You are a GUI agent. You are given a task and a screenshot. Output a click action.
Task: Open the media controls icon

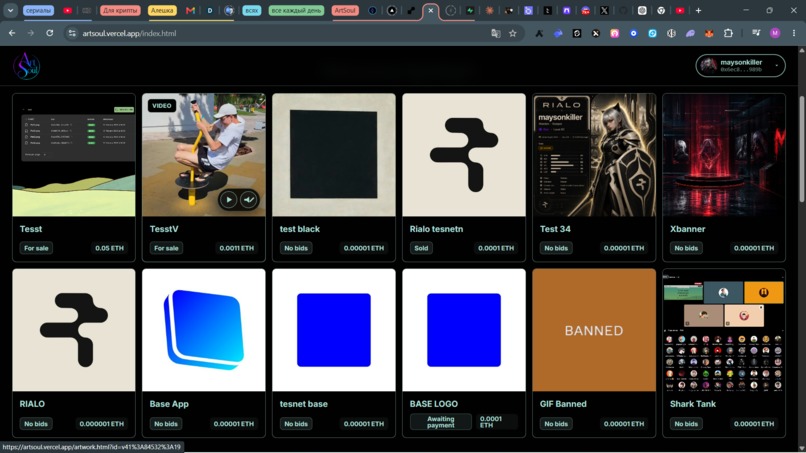[756, 33]
